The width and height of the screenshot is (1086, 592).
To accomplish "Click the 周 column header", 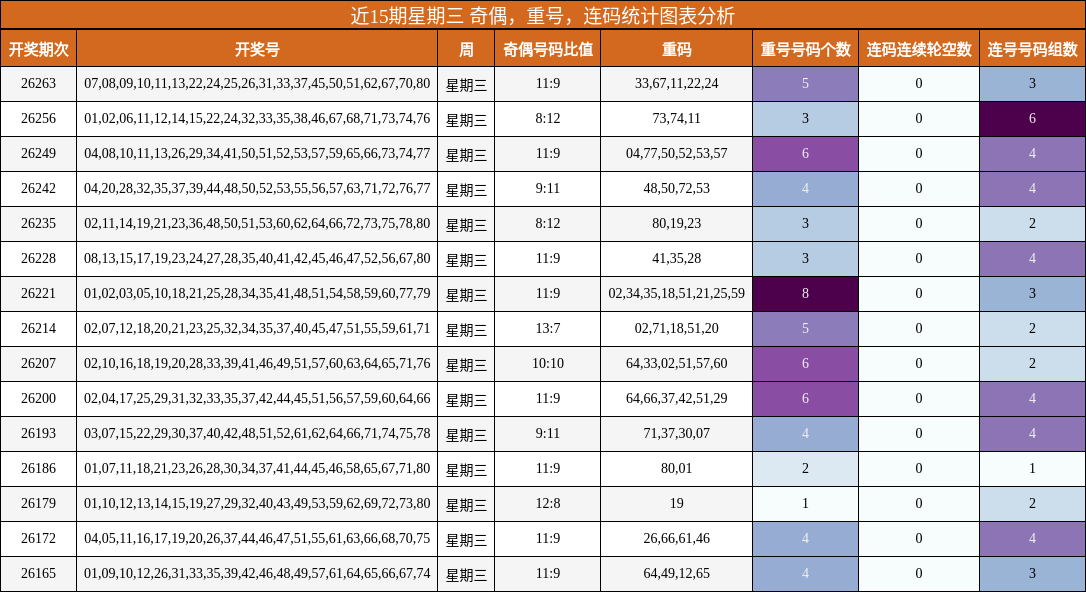I will point(466,48).
